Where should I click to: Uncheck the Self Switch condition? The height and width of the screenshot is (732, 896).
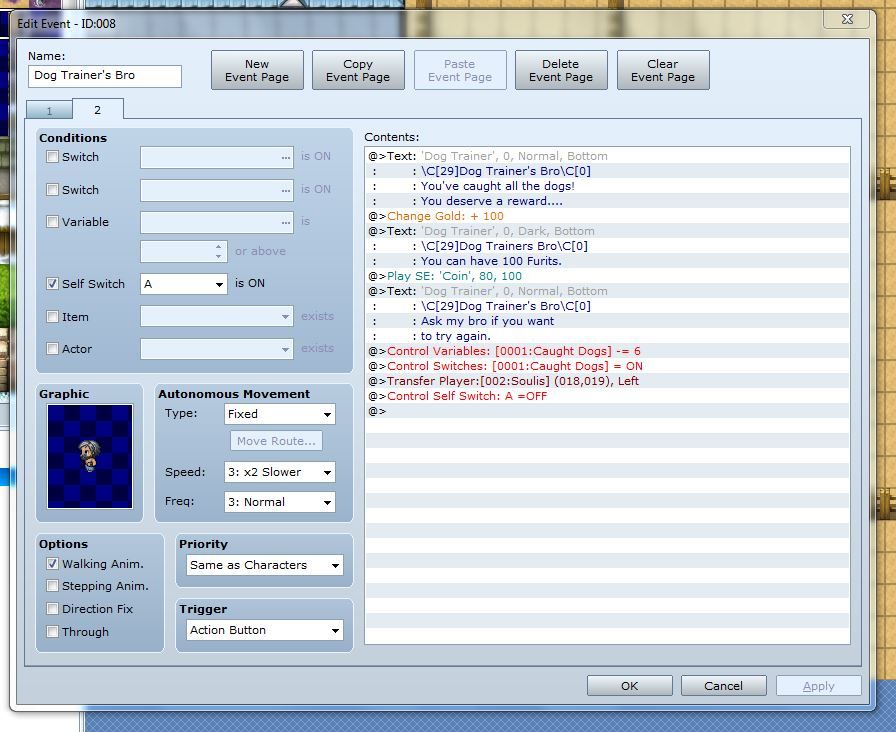click(53, 284)
